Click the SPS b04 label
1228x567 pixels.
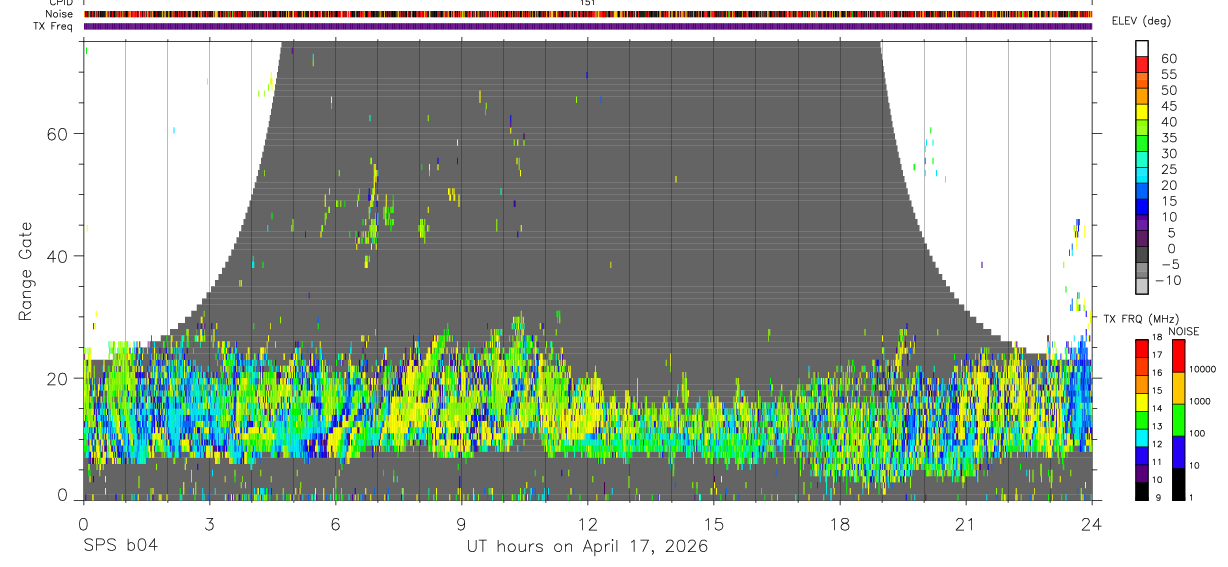pos(119,546)
